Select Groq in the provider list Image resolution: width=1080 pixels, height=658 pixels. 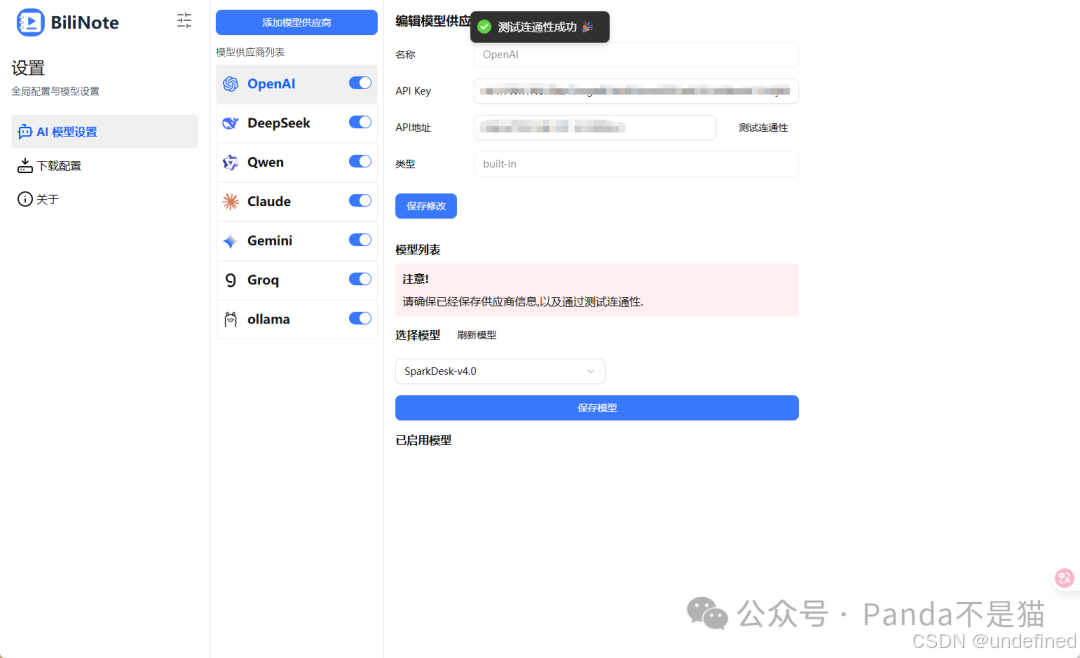coord(297,280)
